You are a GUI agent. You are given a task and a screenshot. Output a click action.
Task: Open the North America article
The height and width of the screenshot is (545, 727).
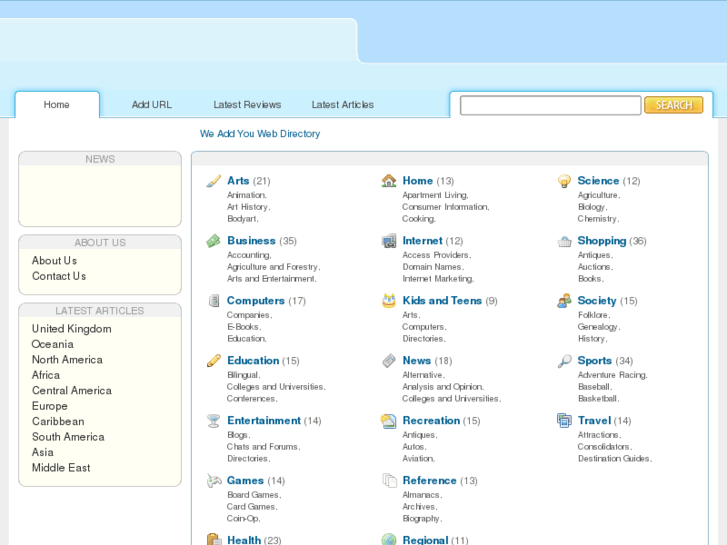(67, 359)
